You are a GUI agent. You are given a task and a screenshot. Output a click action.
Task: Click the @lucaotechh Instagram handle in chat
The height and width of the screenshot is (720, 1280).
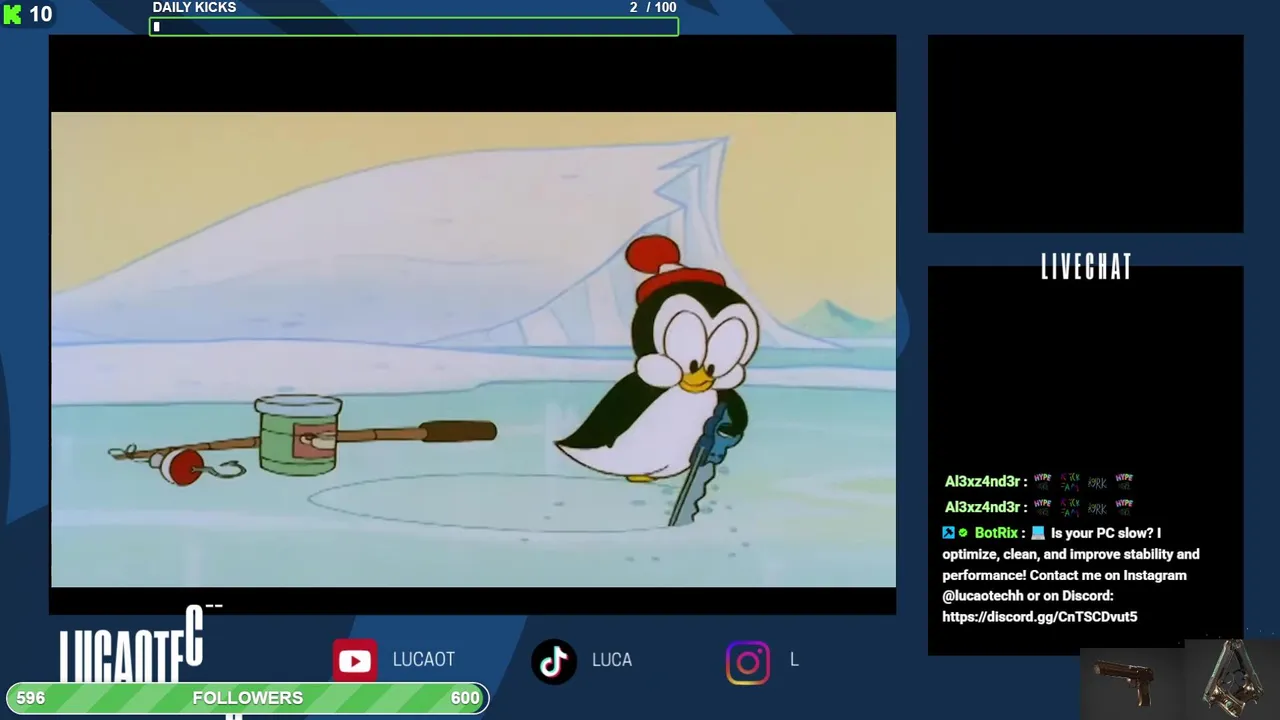983,596
